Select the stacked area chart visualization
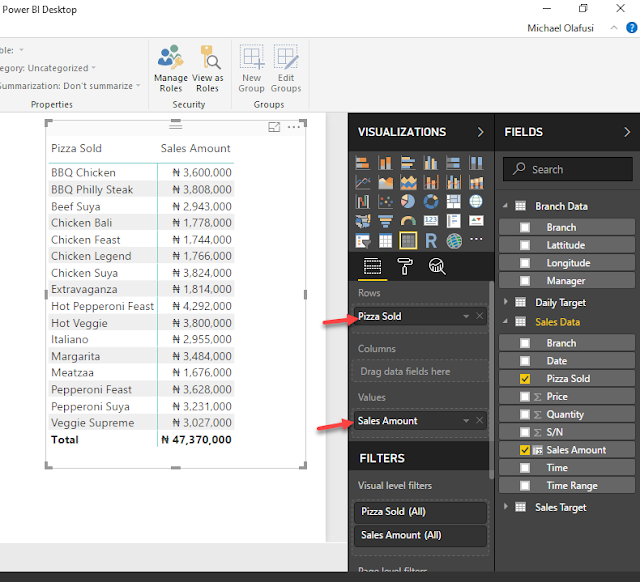This screenshot has width=640, height=582. (x=408, y=182)
